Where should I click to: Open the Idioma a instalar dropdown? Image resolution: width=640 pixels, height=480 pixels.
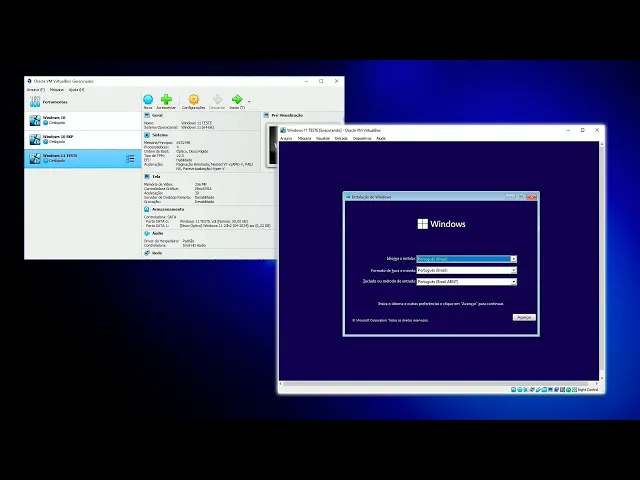coord(467,259)
